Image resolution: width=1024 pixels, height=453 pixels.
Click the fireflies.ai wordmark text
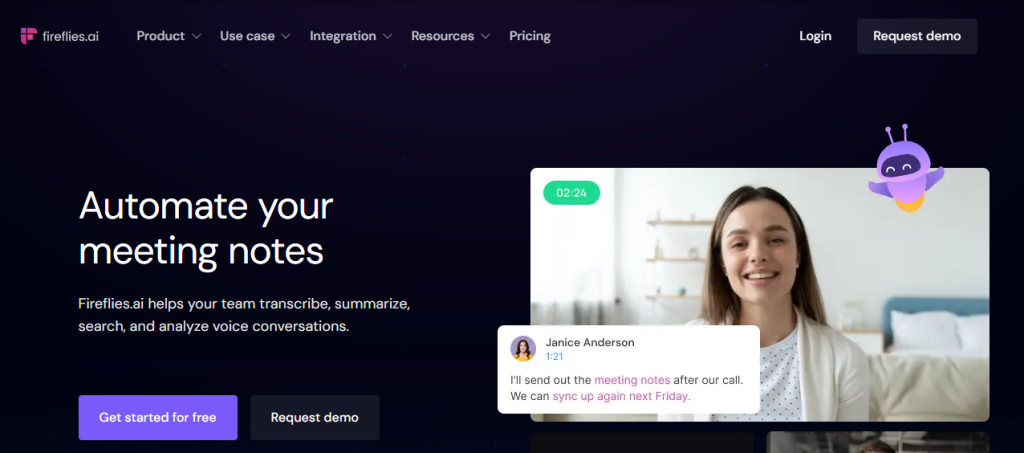70,36
